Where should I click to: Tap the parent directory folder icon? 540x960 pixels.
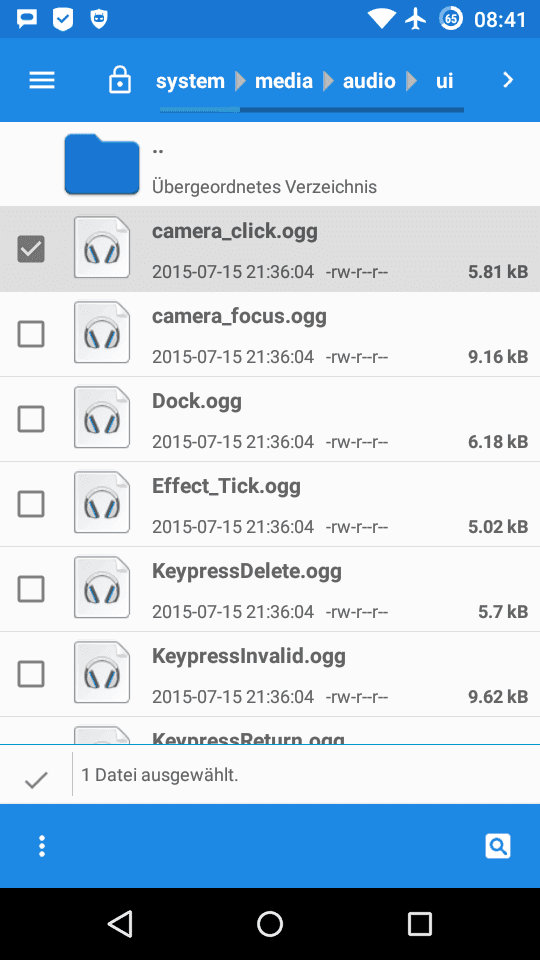point(102,164)
